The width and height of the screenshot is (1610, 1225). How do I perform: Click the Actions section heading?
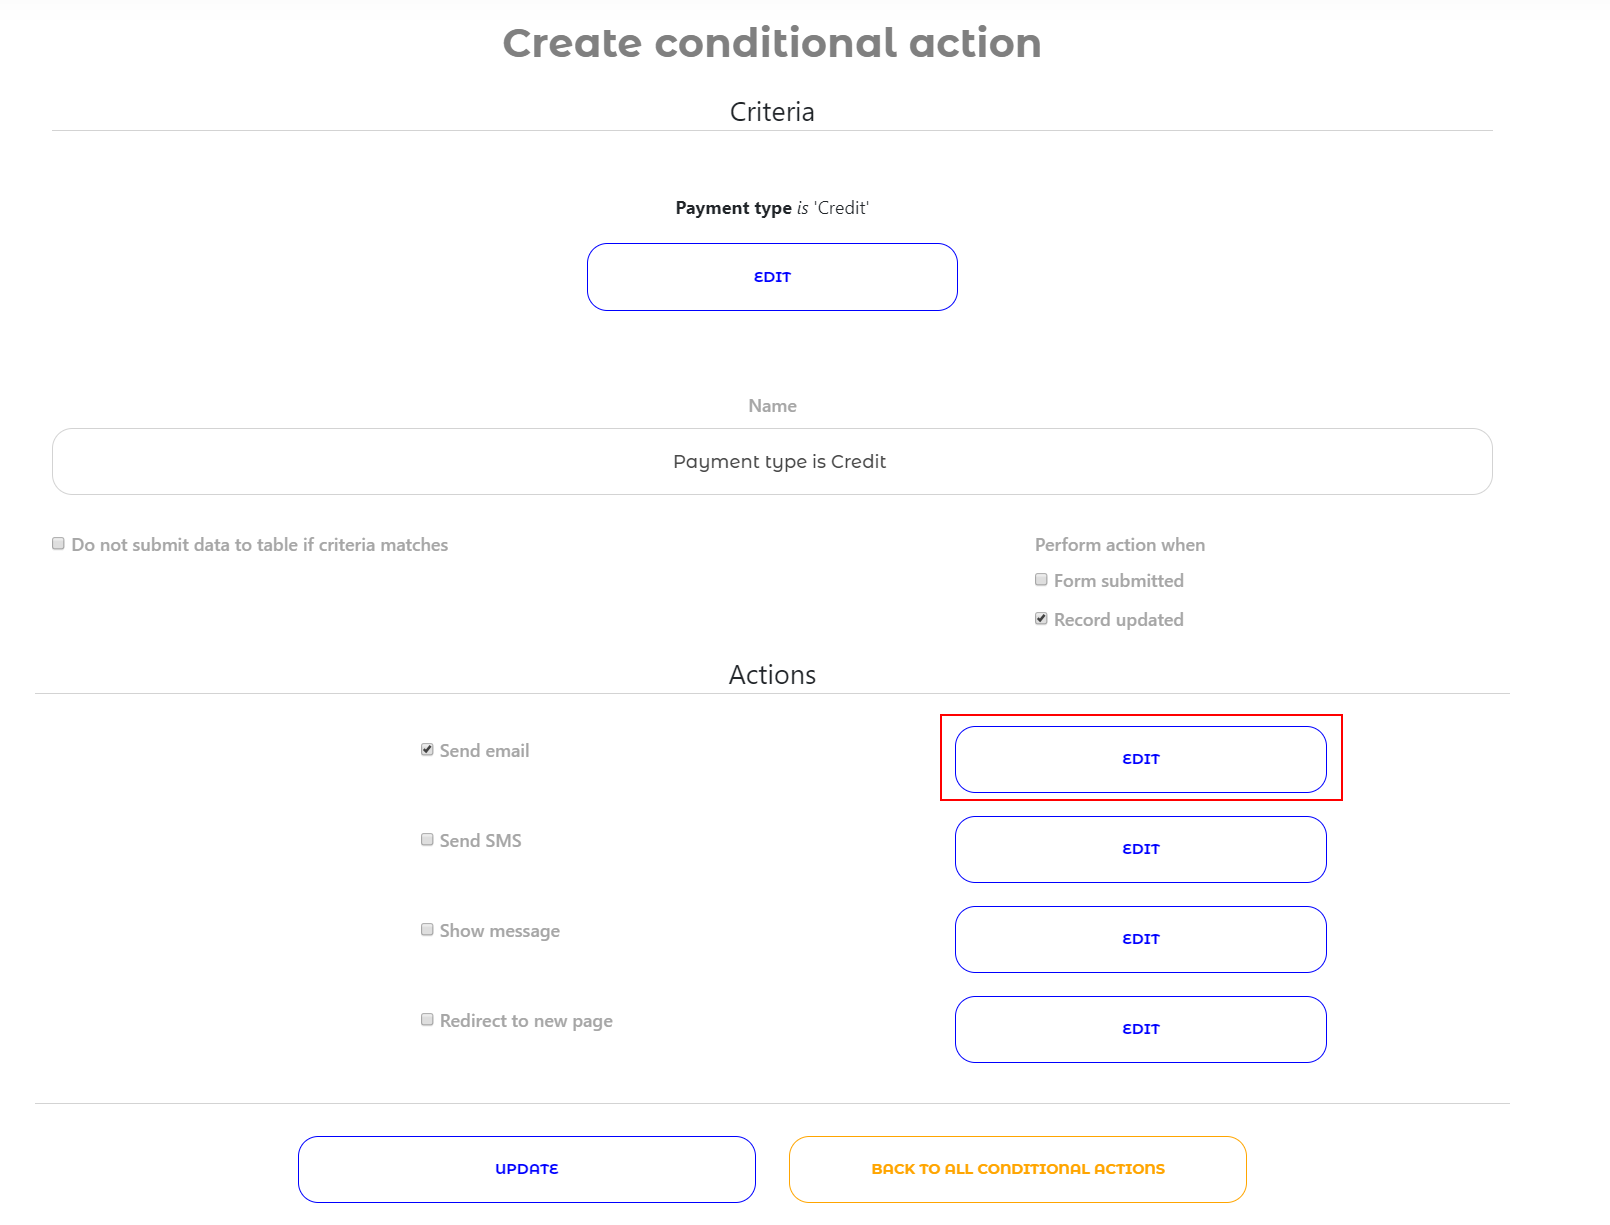tap(772, 675)
